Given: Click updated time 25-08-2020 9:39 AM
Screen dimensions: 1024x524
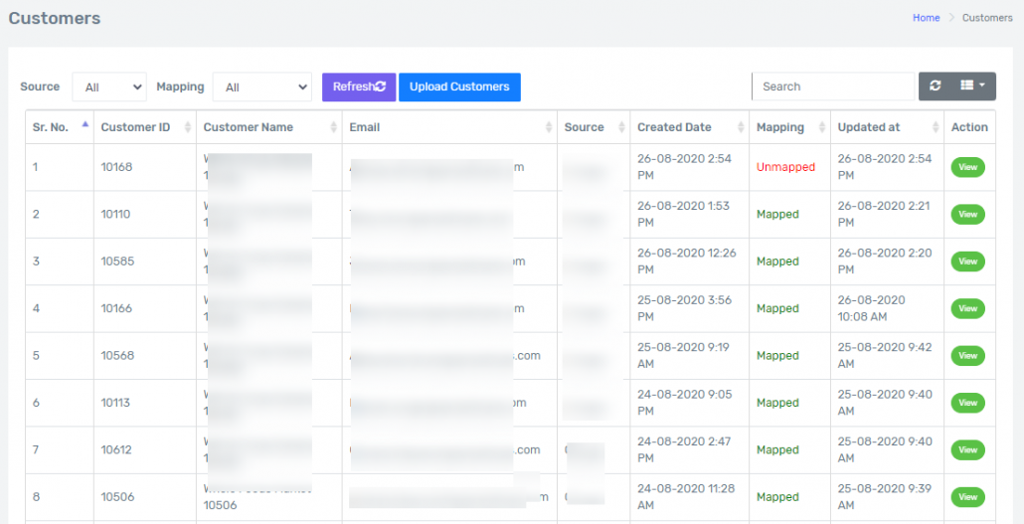Looking at the screenshot, I should (x=885, y=497).
